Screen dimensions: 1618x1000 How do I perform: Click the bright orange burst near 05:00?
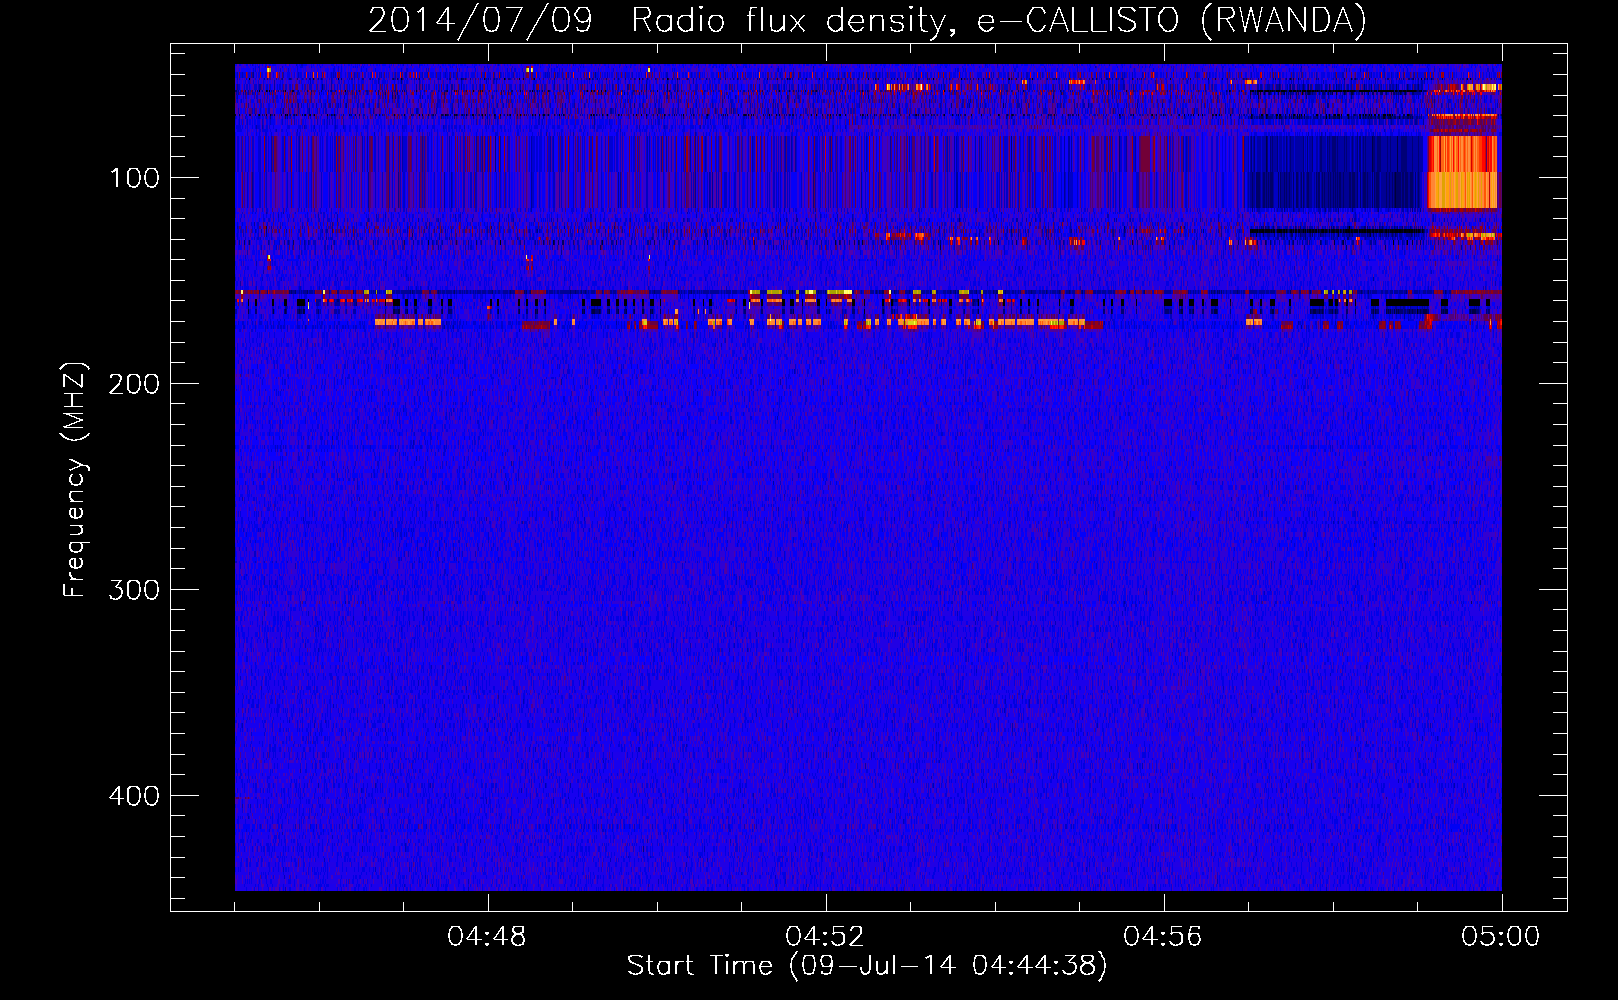click(x=1463, y=172)
